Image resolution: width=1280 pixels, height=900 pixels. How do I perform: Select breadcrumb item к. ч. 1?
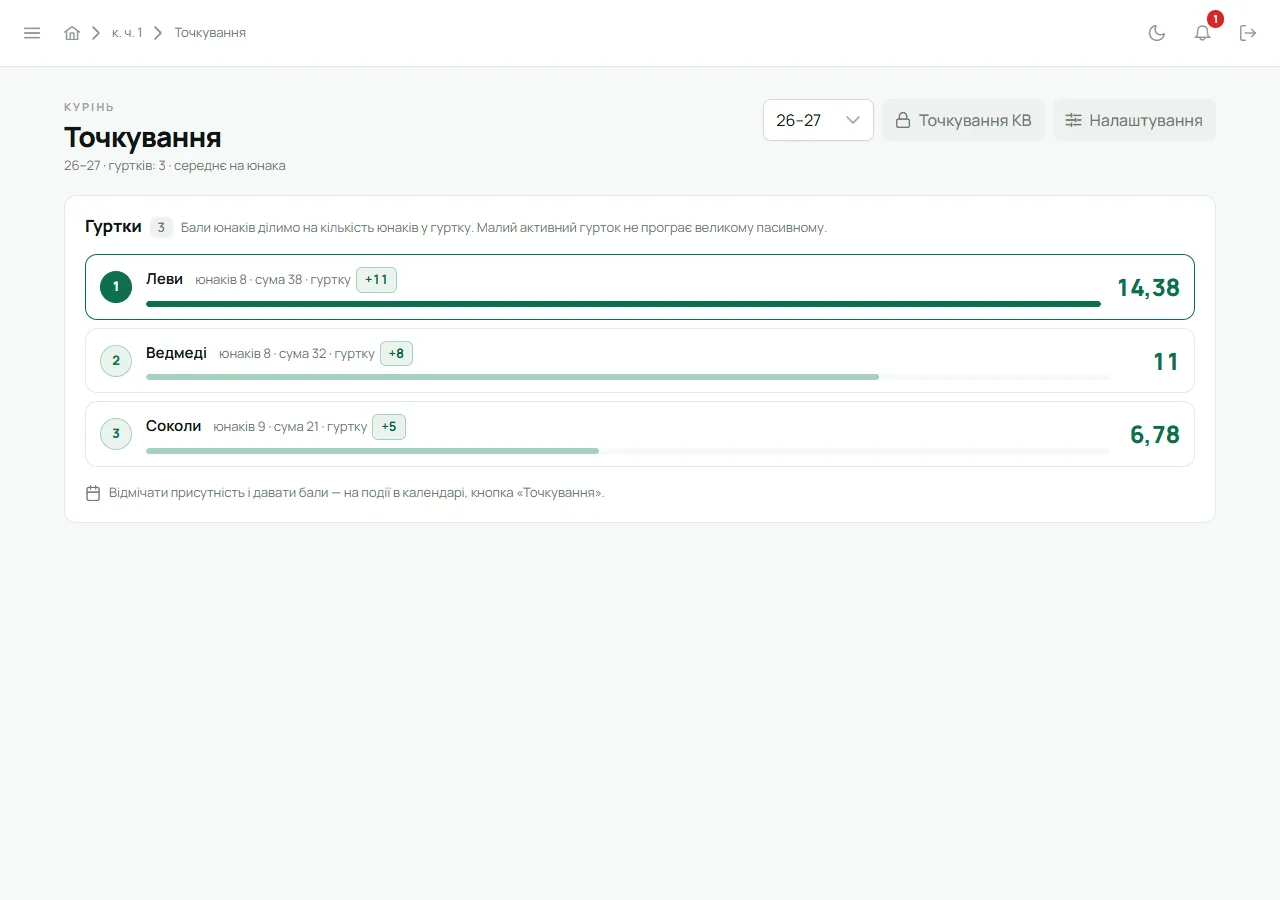(127, 33)
